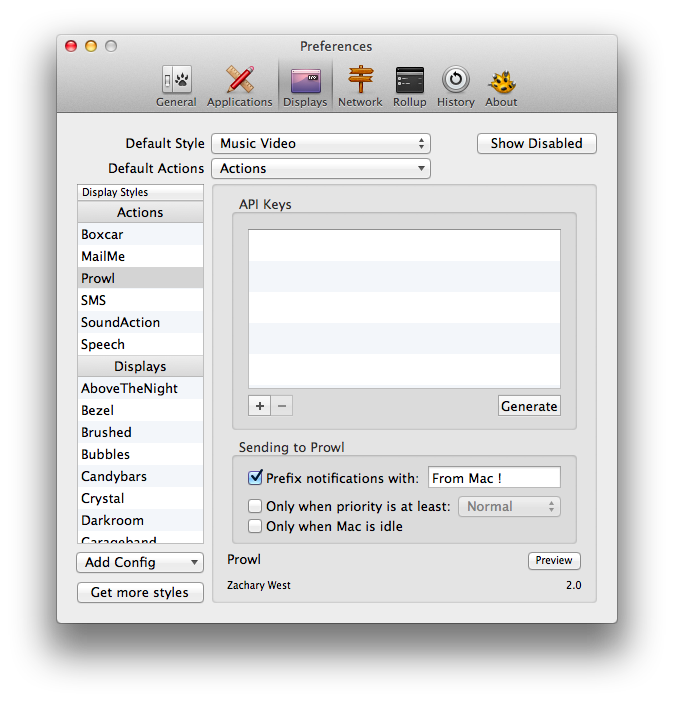Open the Rollup pane icon

click(x=409, y=86)
